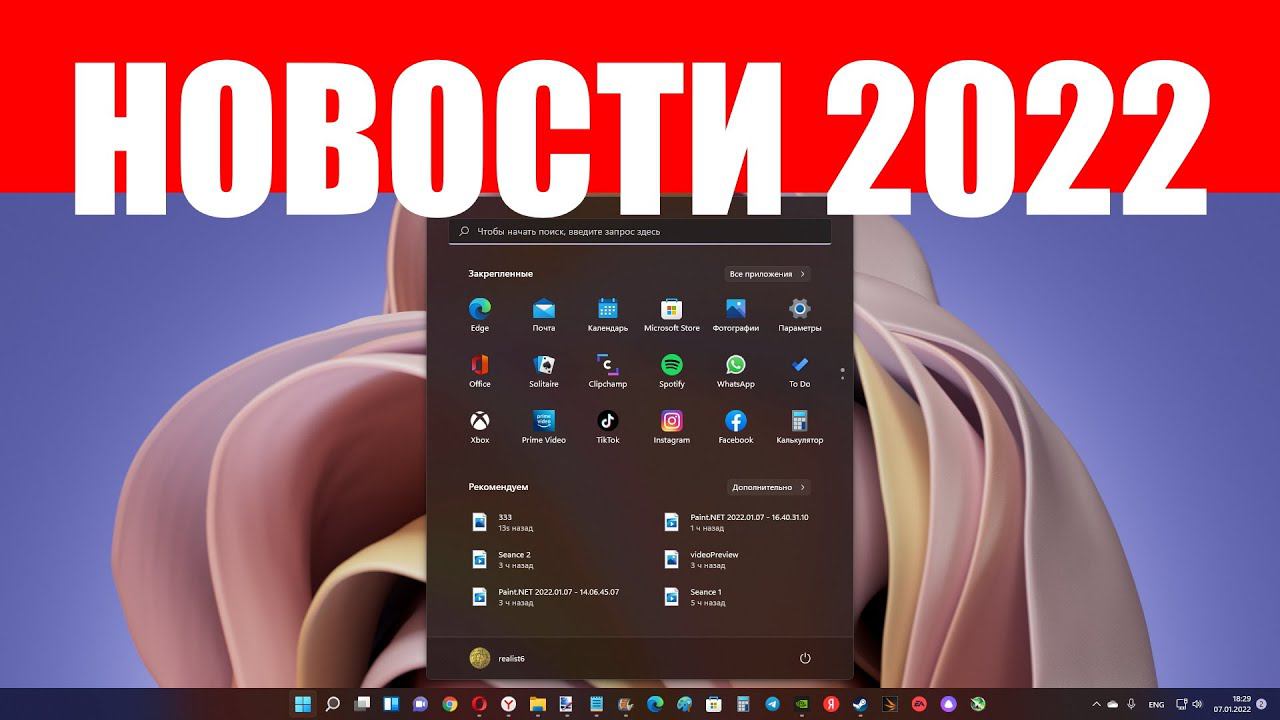The height and width of the screenshot is (720, 1280).
Task: Expand recommendations with Дополнительно button
Action: [x=768, y=487]
